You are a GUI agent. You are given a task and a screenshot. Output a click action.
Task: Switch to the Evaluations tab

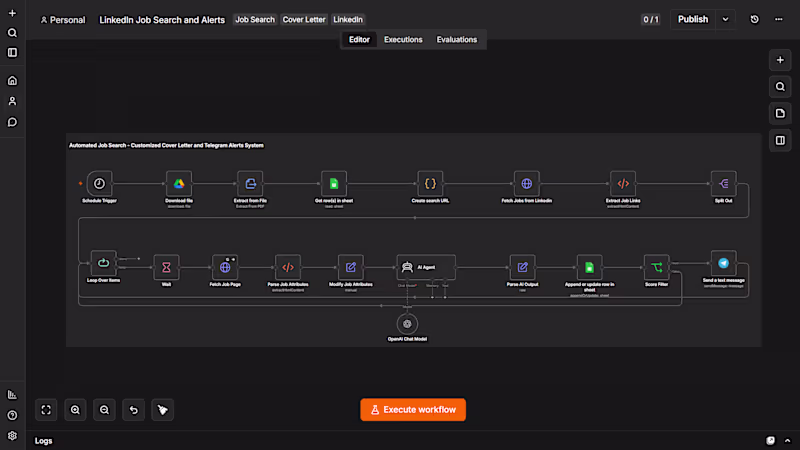(x=457, y=39)
